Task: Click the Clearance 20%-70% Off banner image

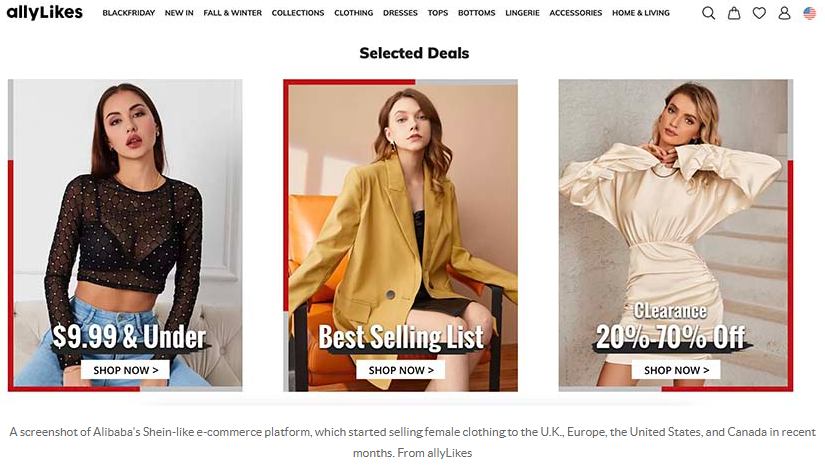Action: (x=676, y=235)
